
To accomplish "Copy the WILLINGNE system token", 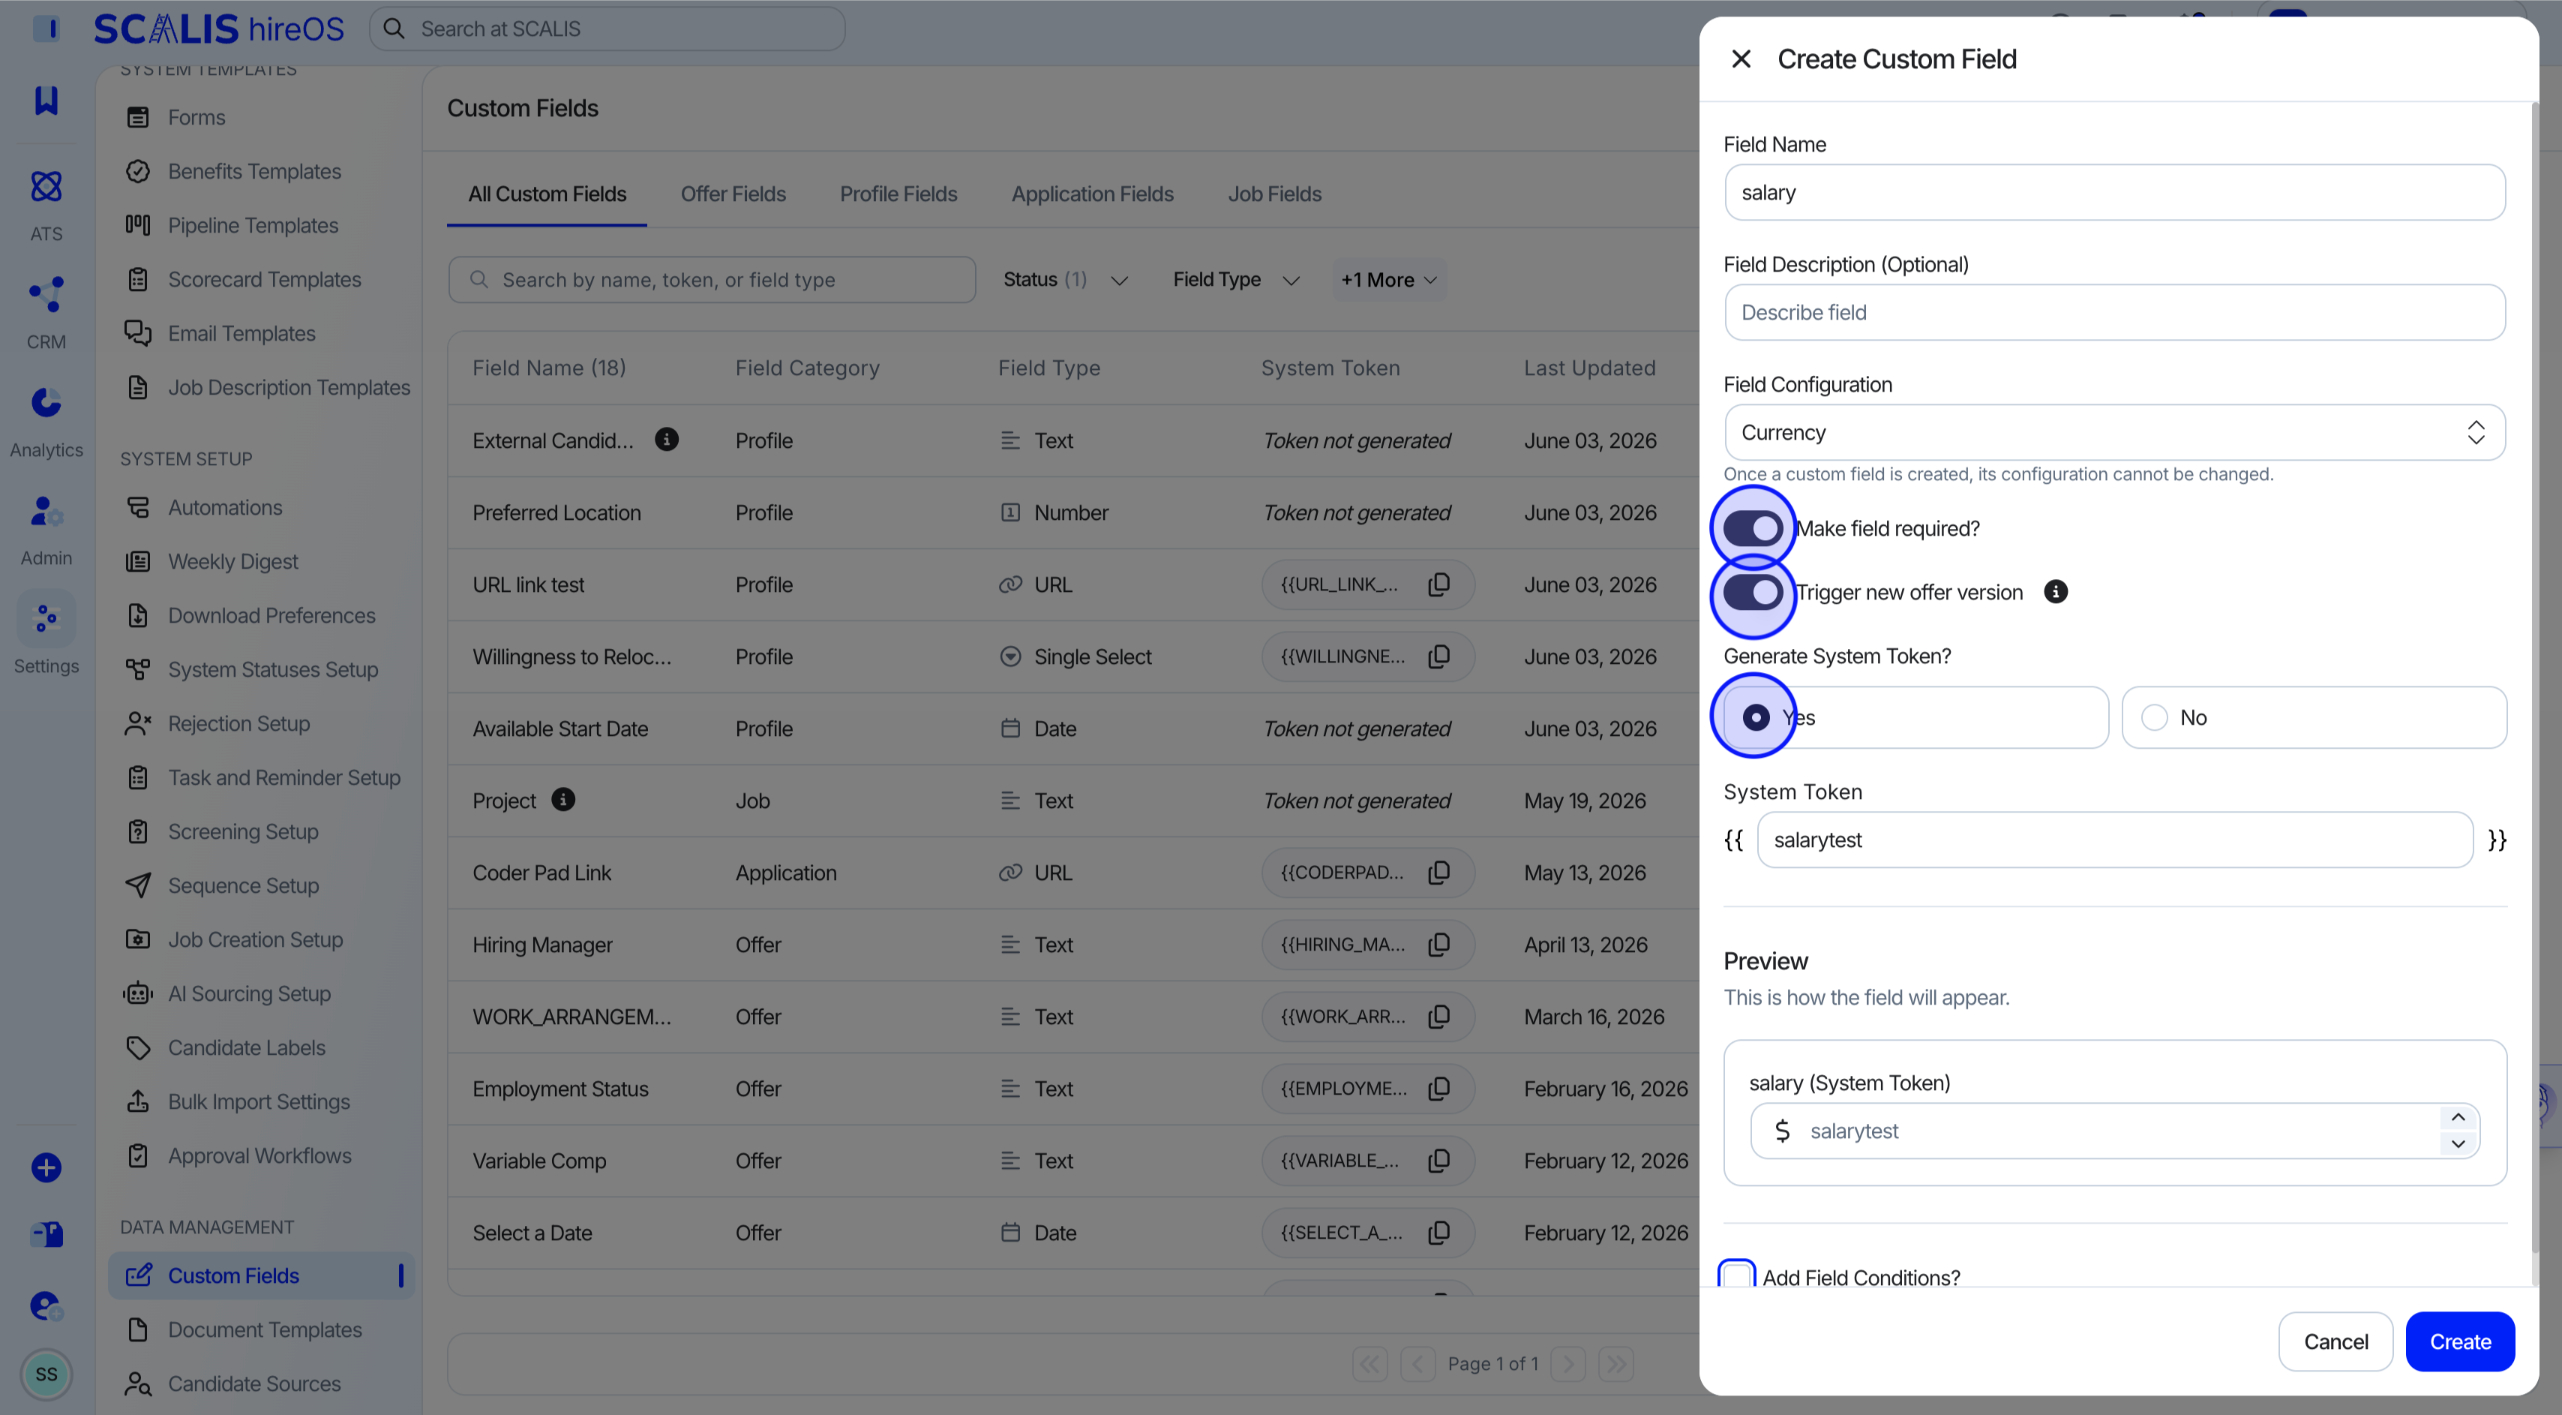I will (1439, 656).
